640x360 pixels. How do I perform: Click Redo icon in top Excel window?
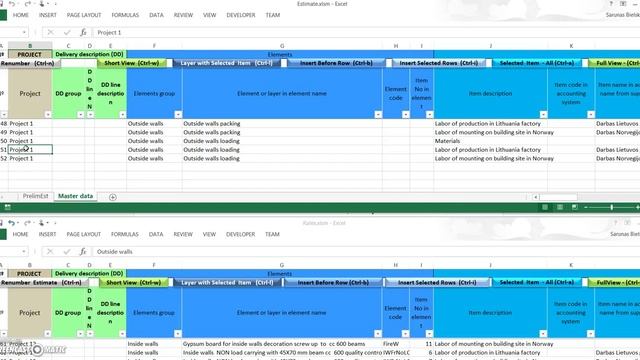27,4
